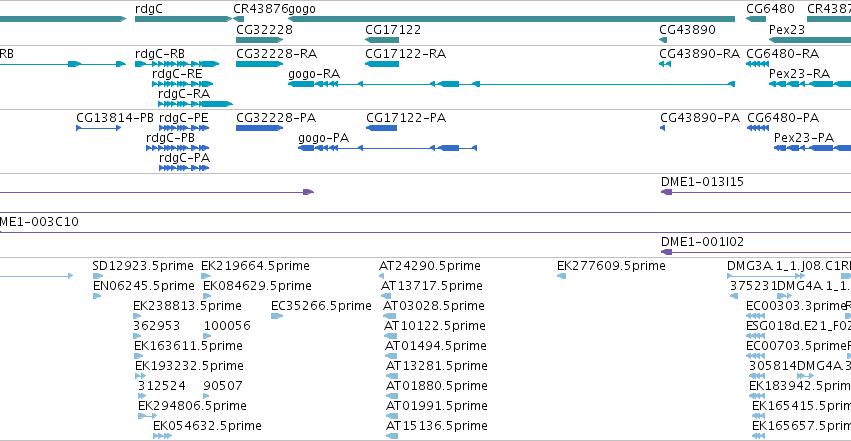Open the 305814 feature label

[x=772, y=366]
